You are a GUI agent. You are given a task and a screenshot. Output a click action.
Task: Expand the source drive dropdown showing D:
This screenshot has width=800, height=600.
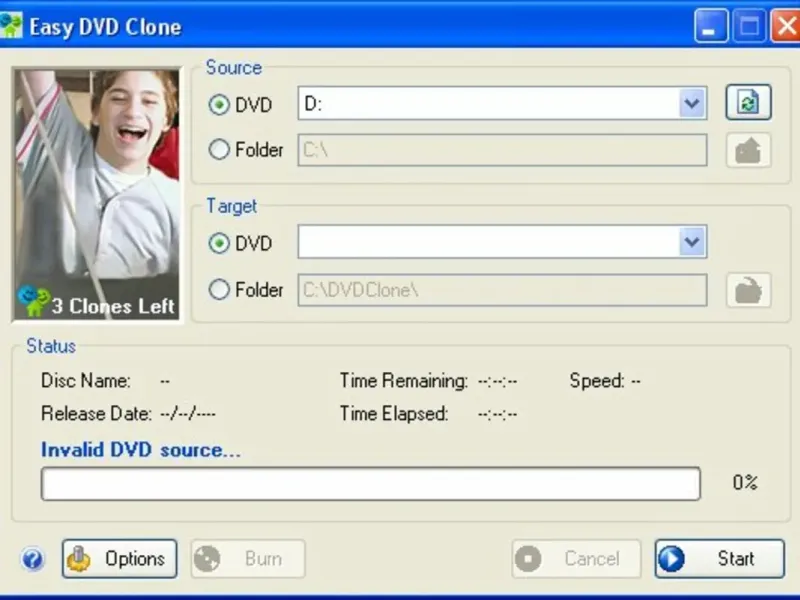coord(692,104)
